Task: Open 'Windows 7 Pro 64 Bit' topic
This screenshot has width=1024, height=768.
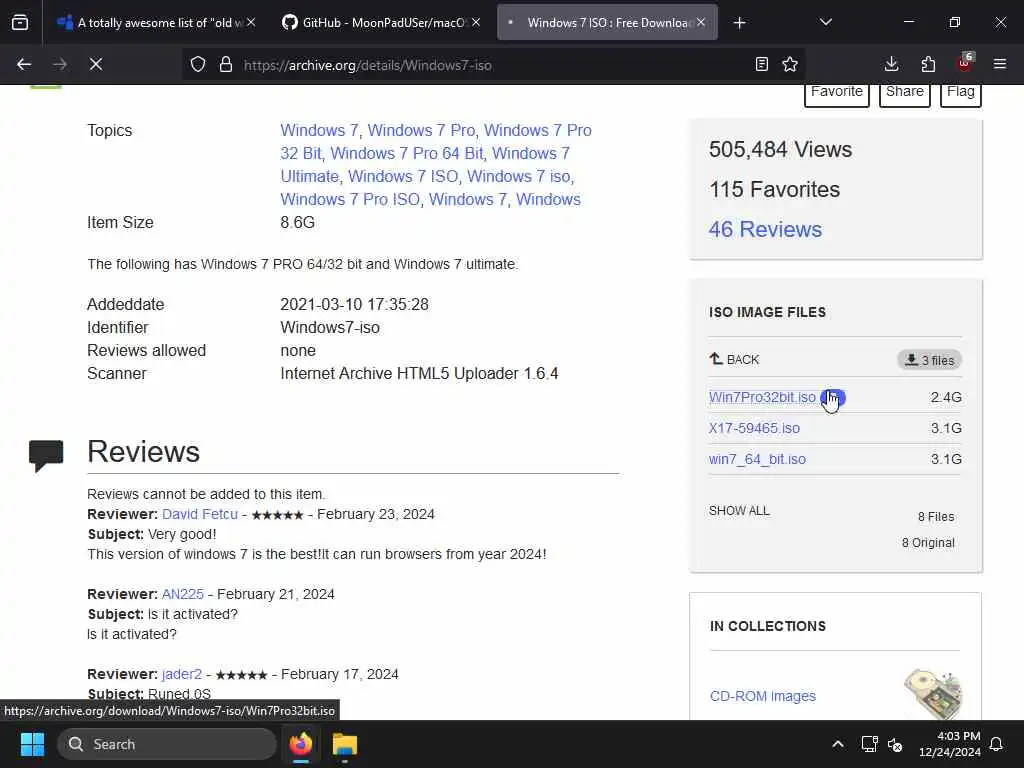Action: tap(406, 153)
